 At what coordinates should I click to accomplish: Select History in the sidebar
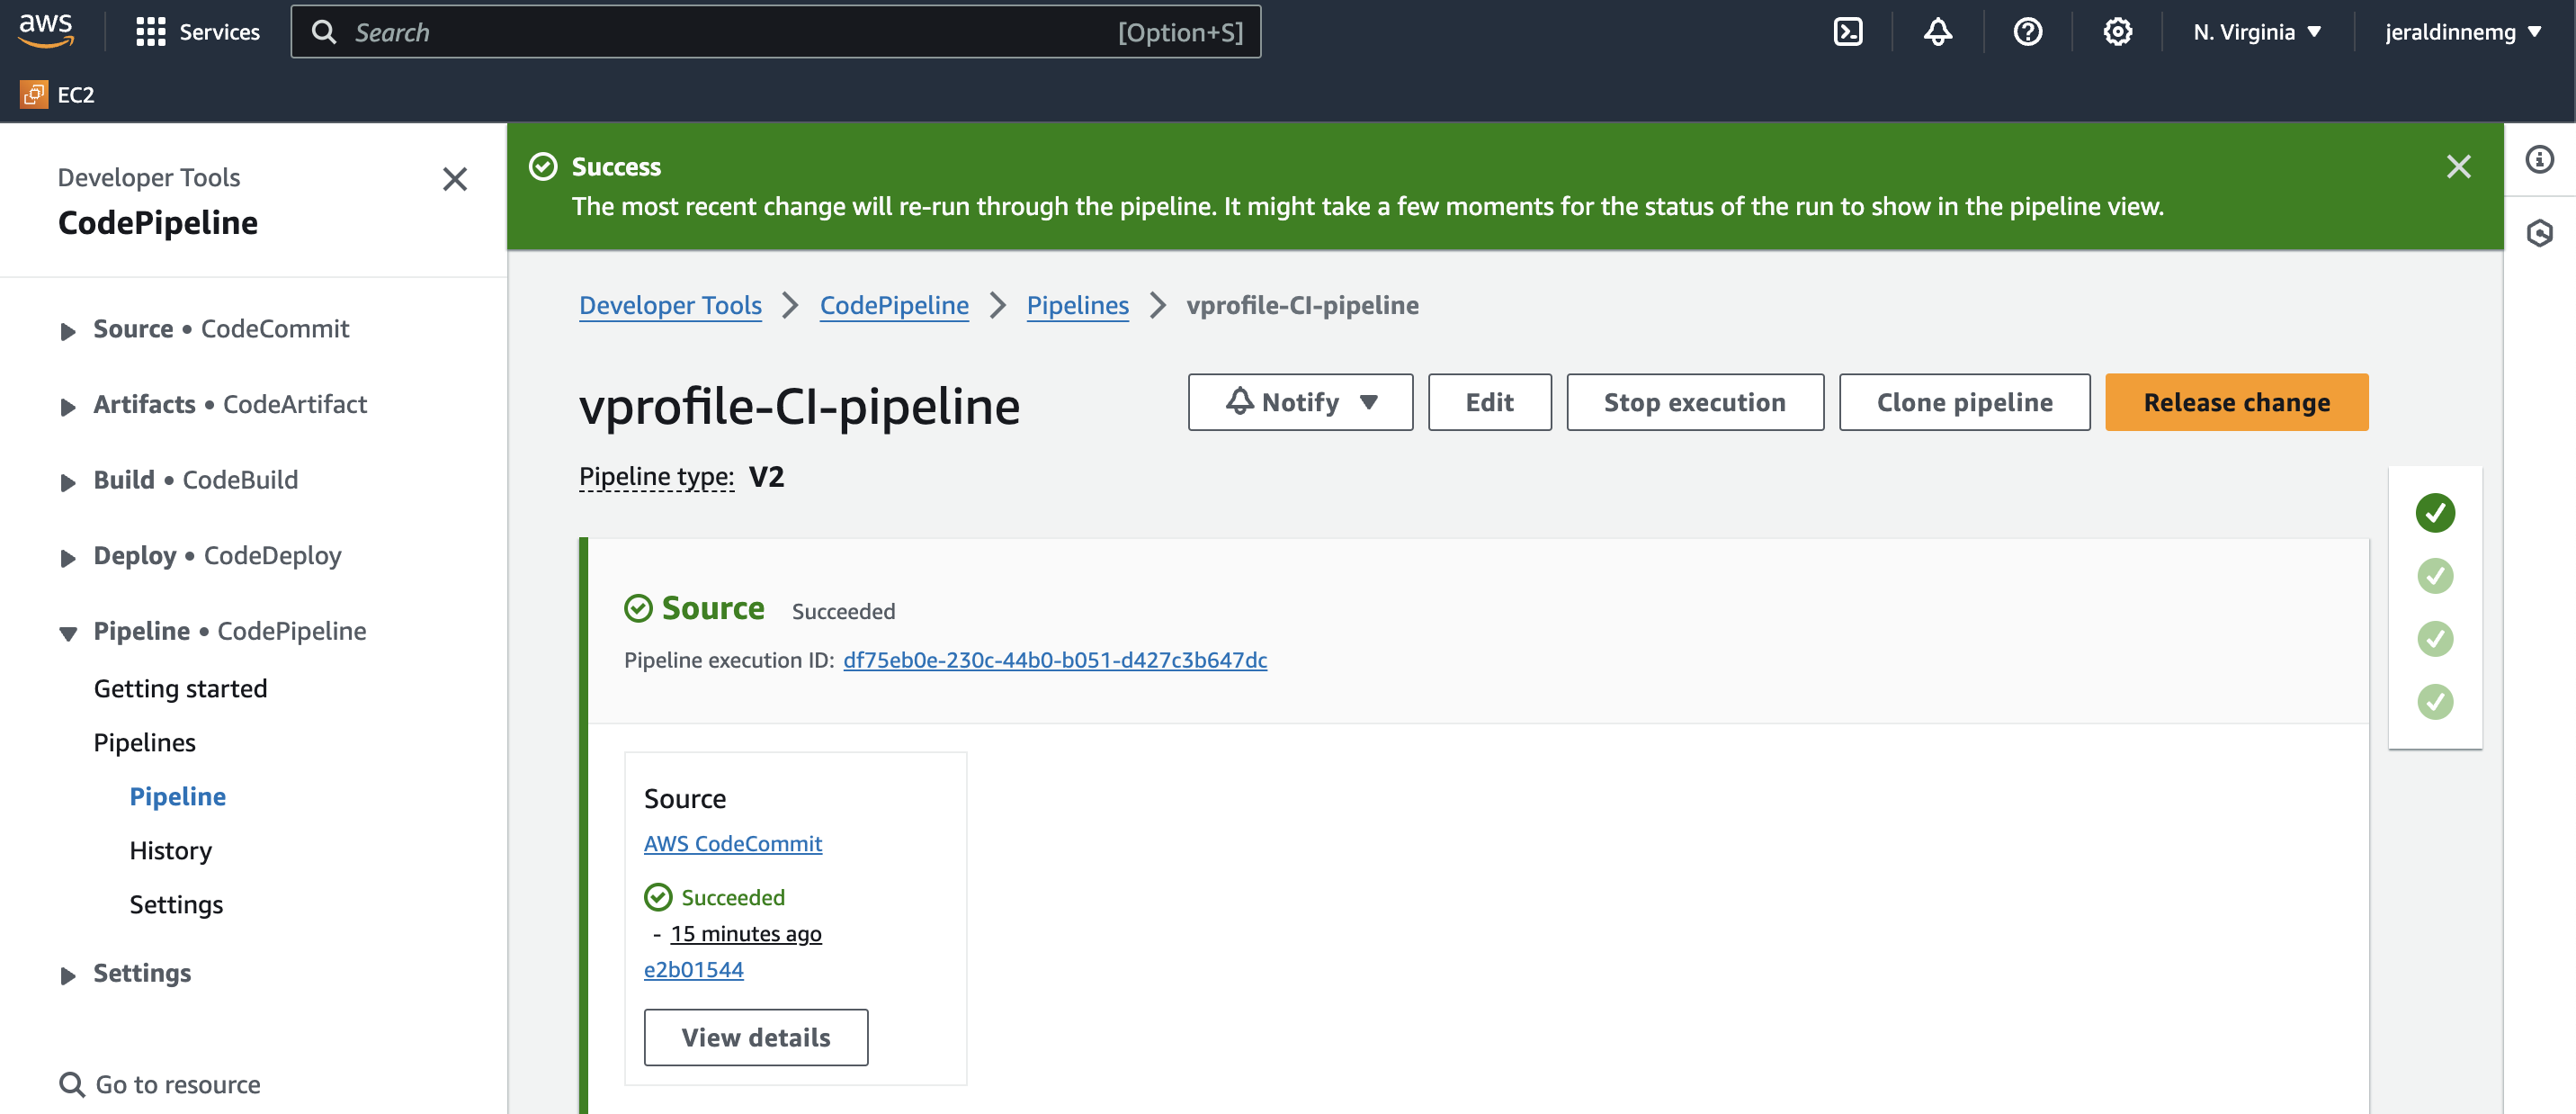[170, 850]
